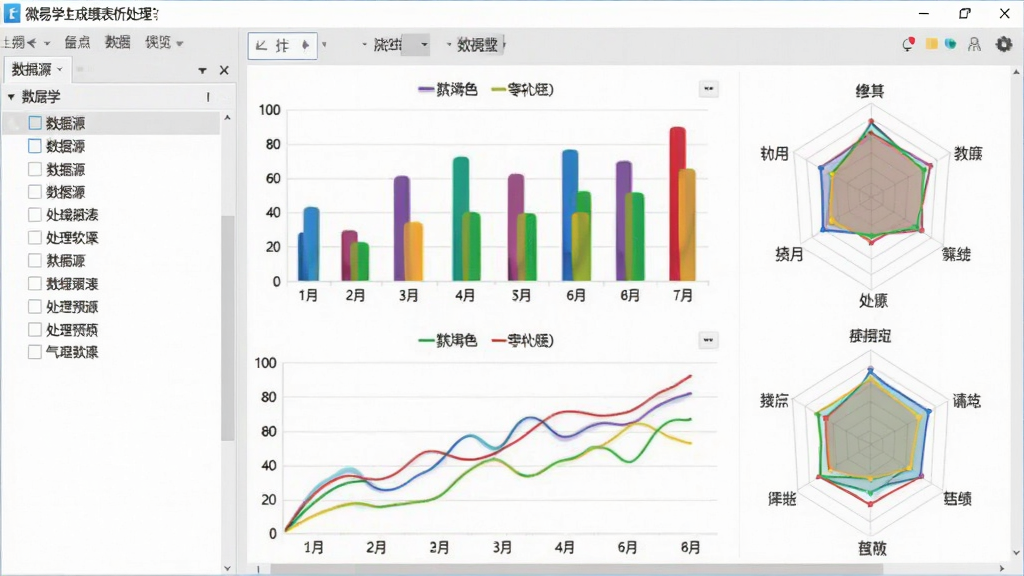This screenshot has height=576, width=1024.
Task: Tick the blue-outlined checkbox below the highlighted row
Action: click(x=35, y=146)
